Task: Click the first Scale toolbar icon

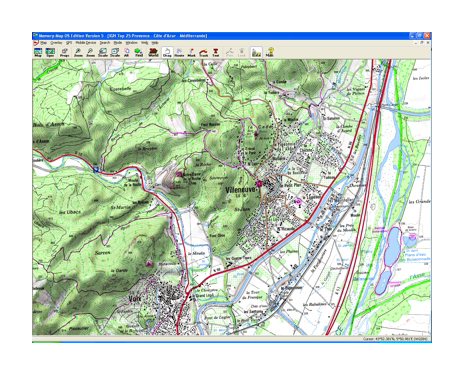Action: pos(103,52)
